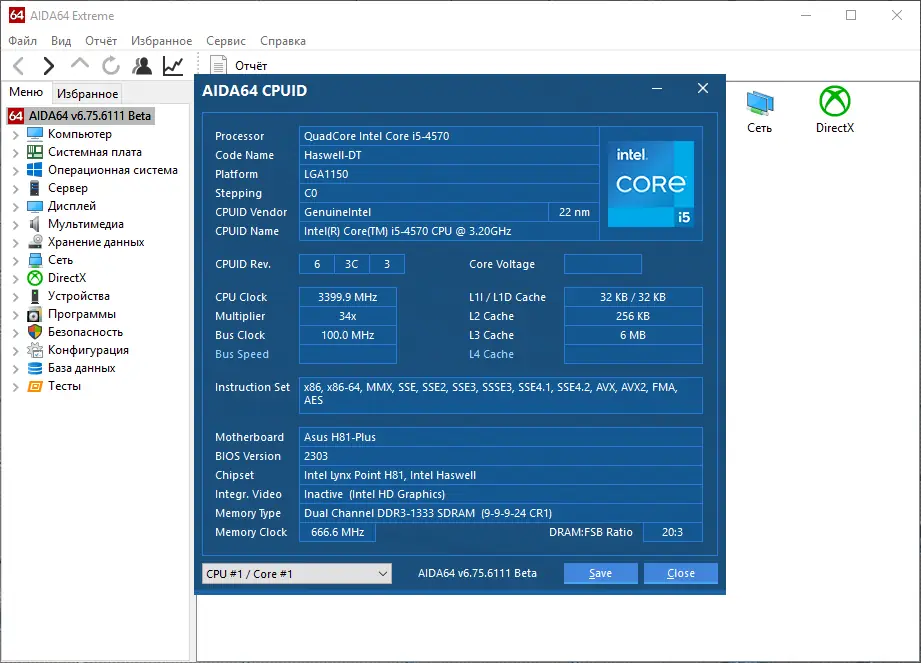This screenshot has height=663, width=921.
Task: Click the DRAM:FSB Ratio 20:3 value
Action: [x=673, y=532]
